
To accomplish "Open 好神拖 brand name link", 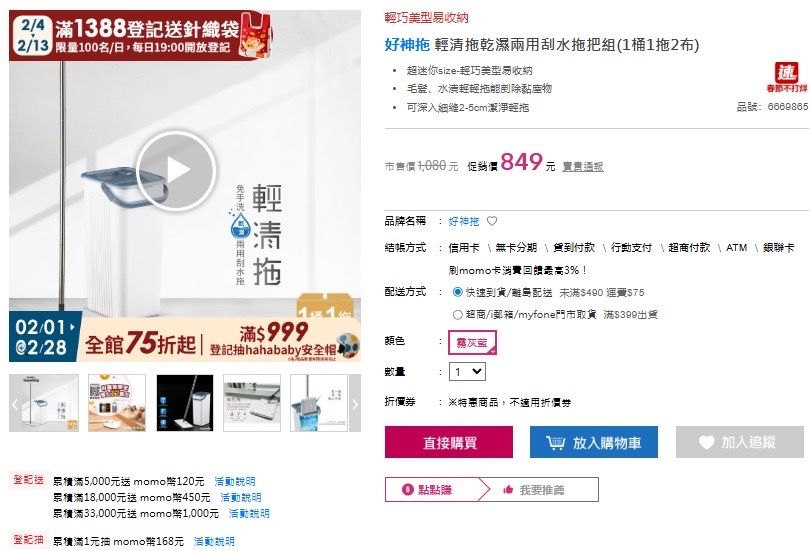I will [463, 222].
